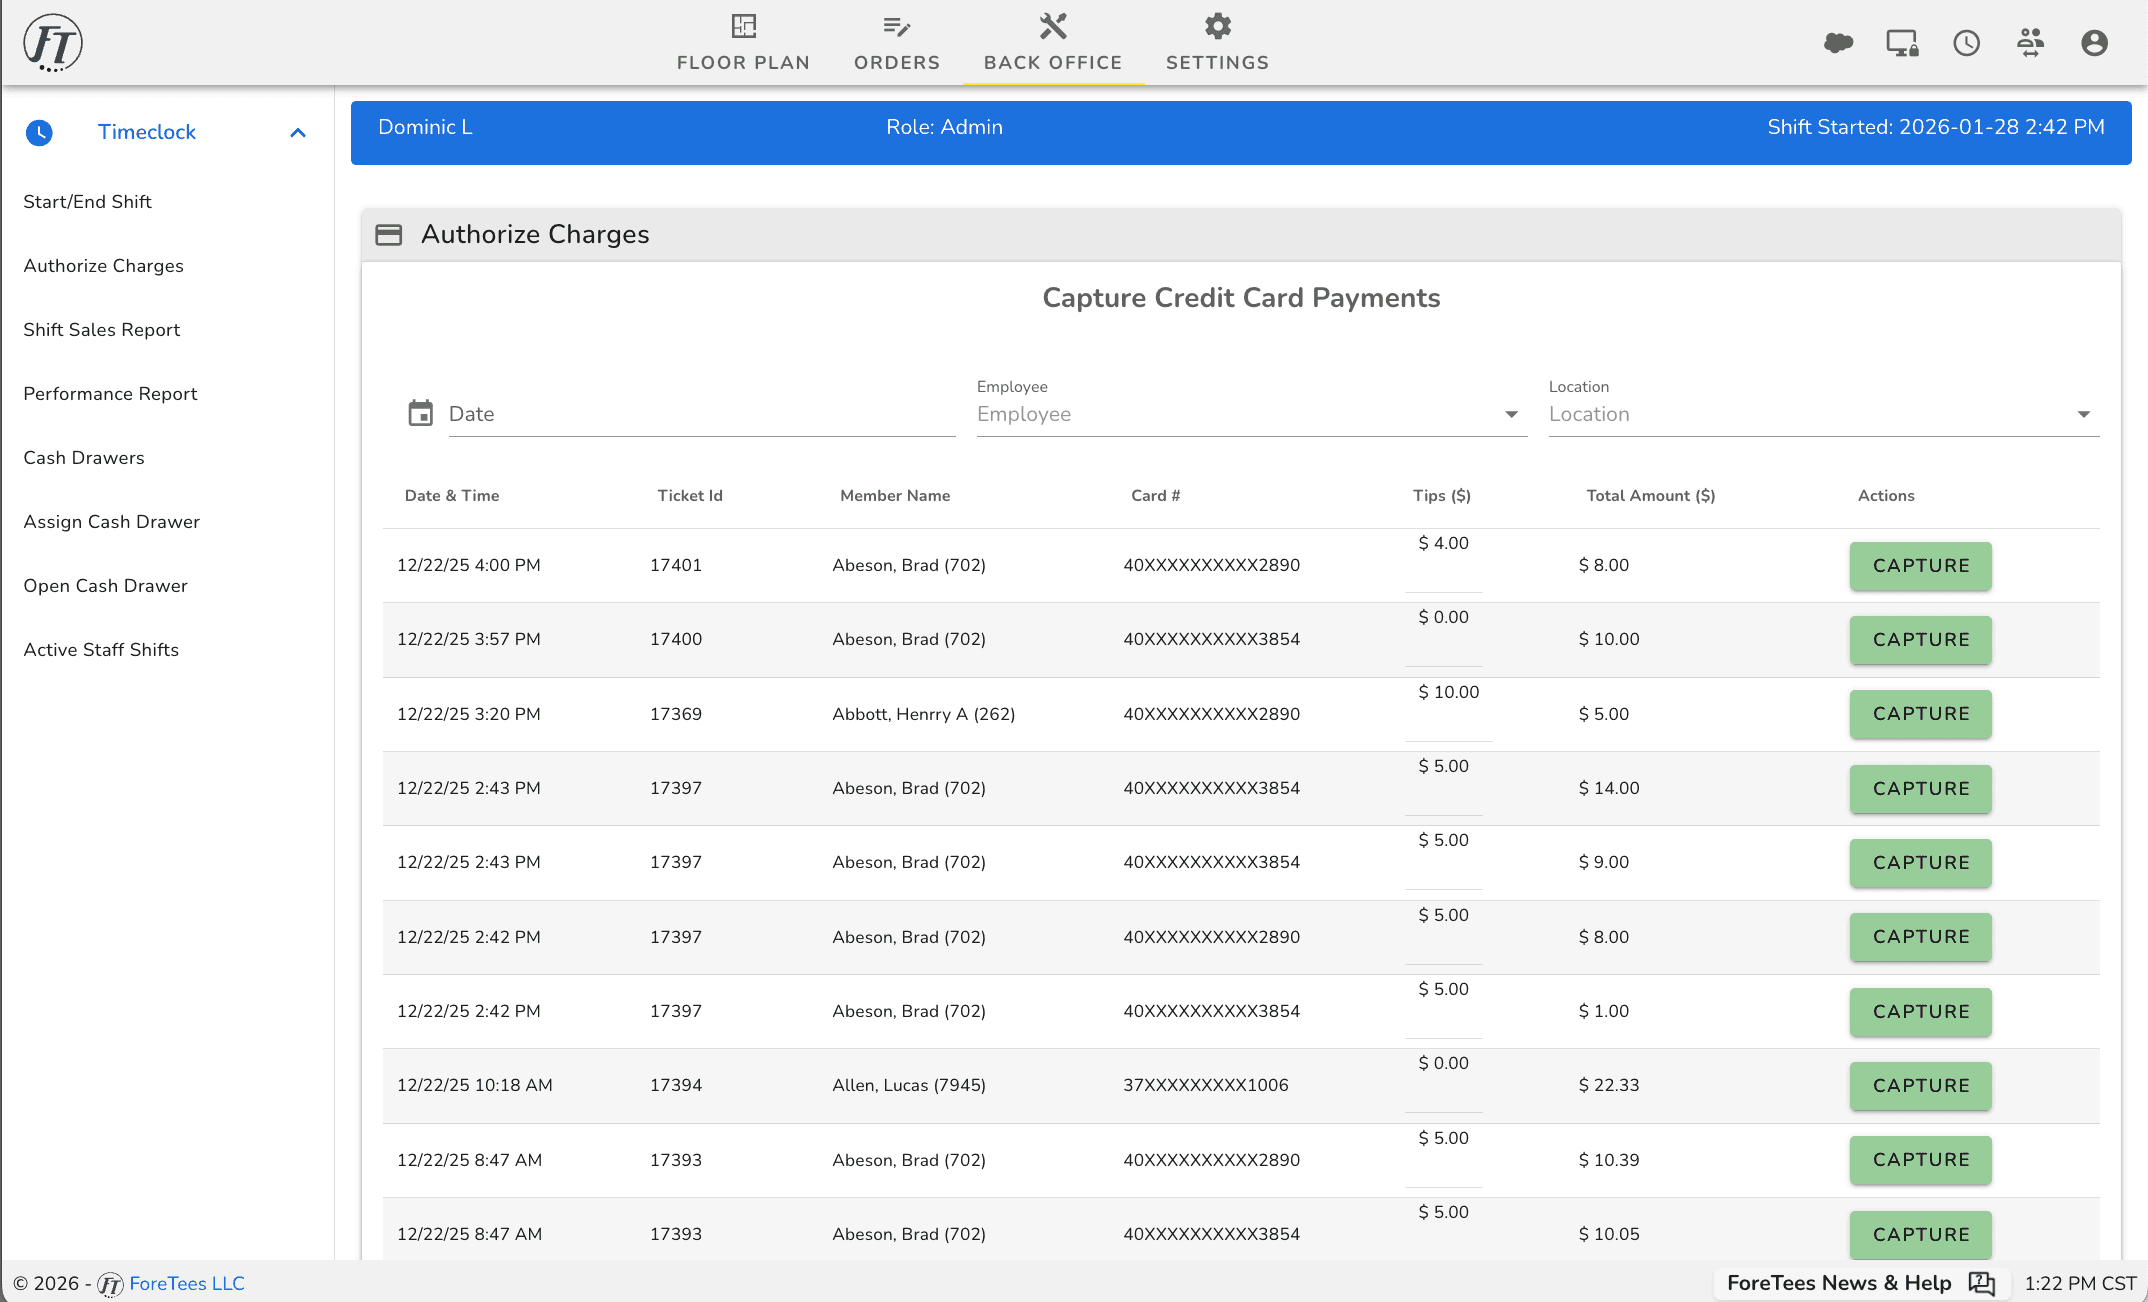Click the Date input field
The width and height of the screenshot is (2148, 1302).
coord(700,414)
